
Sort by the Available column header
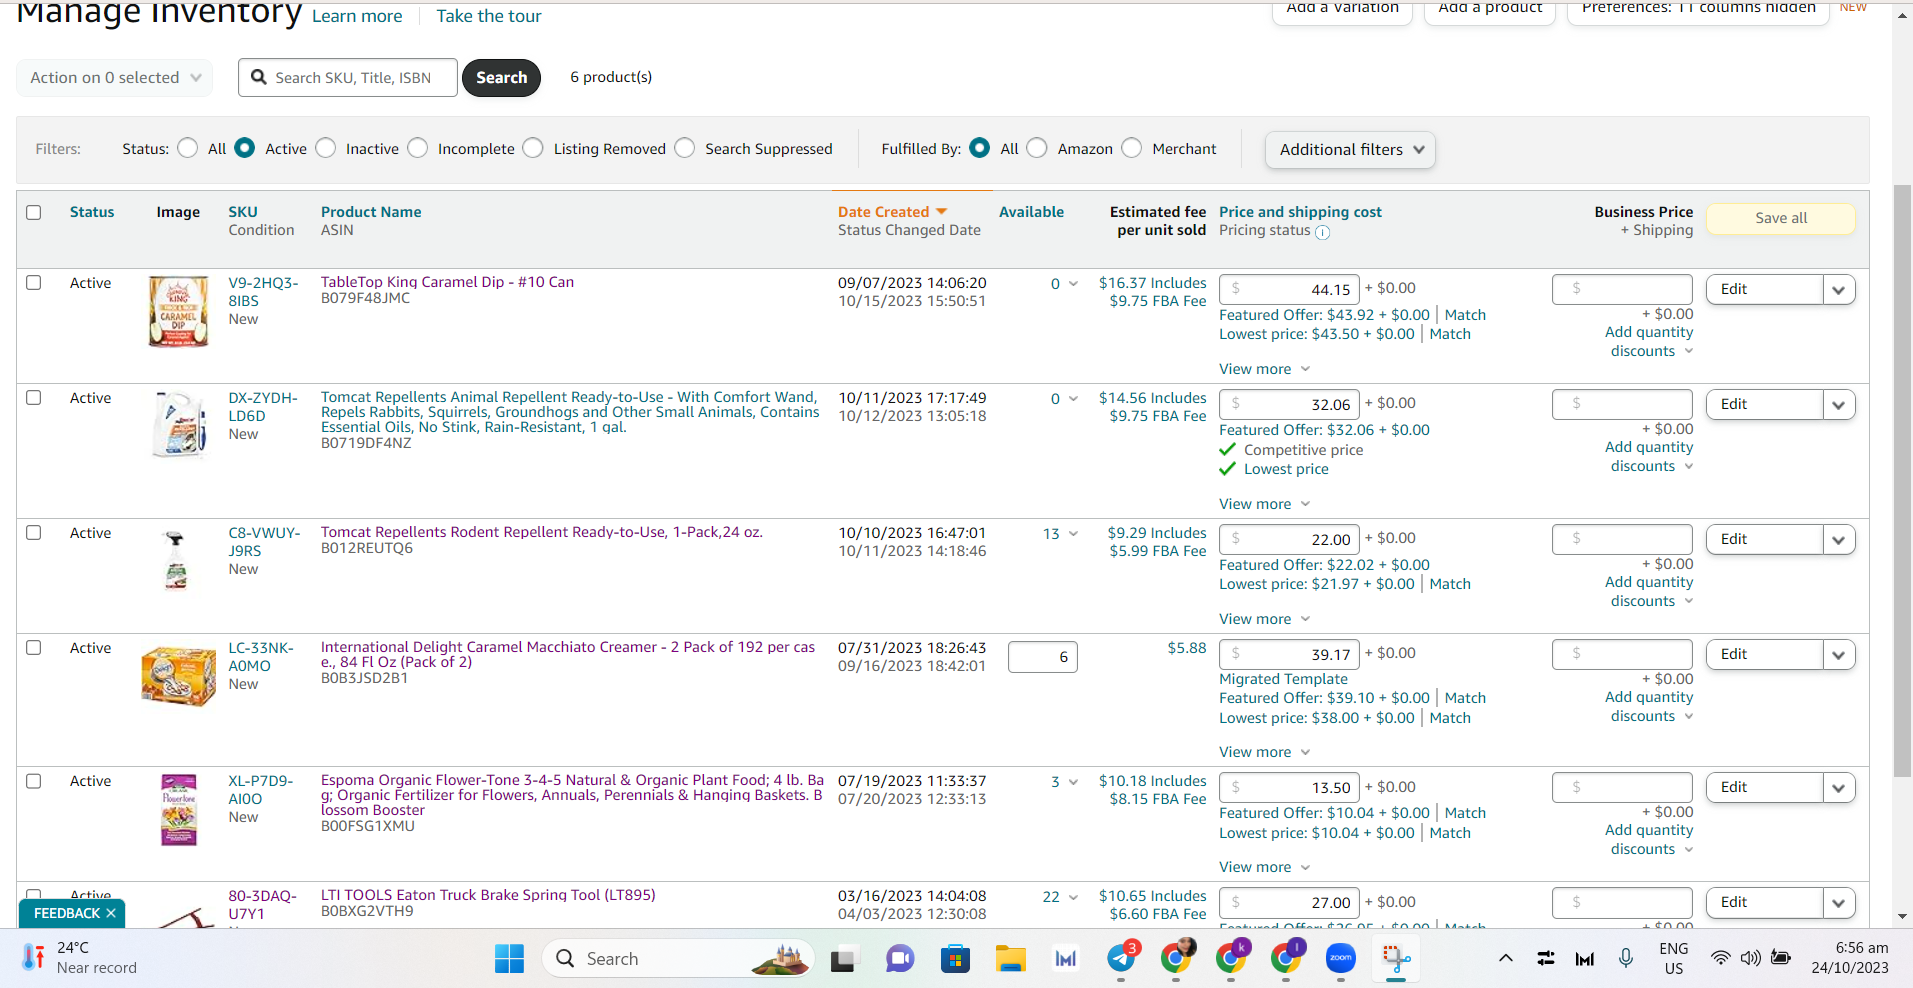[x=1031, y=212]
